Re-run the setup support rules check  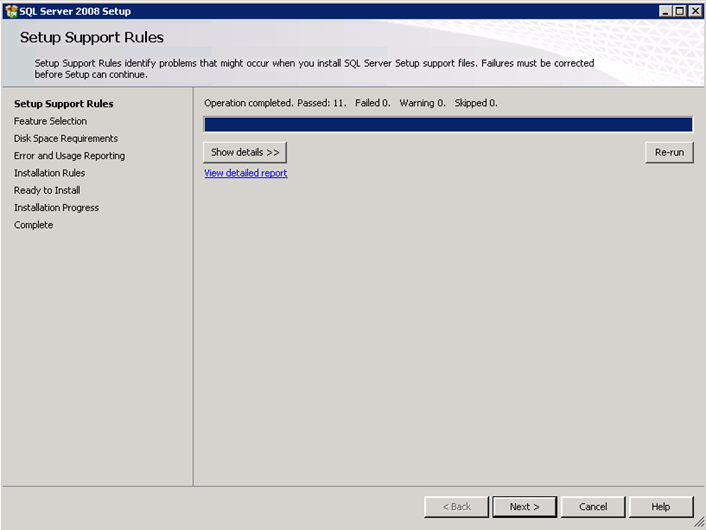pyautogui.click(x=669, y=152)
